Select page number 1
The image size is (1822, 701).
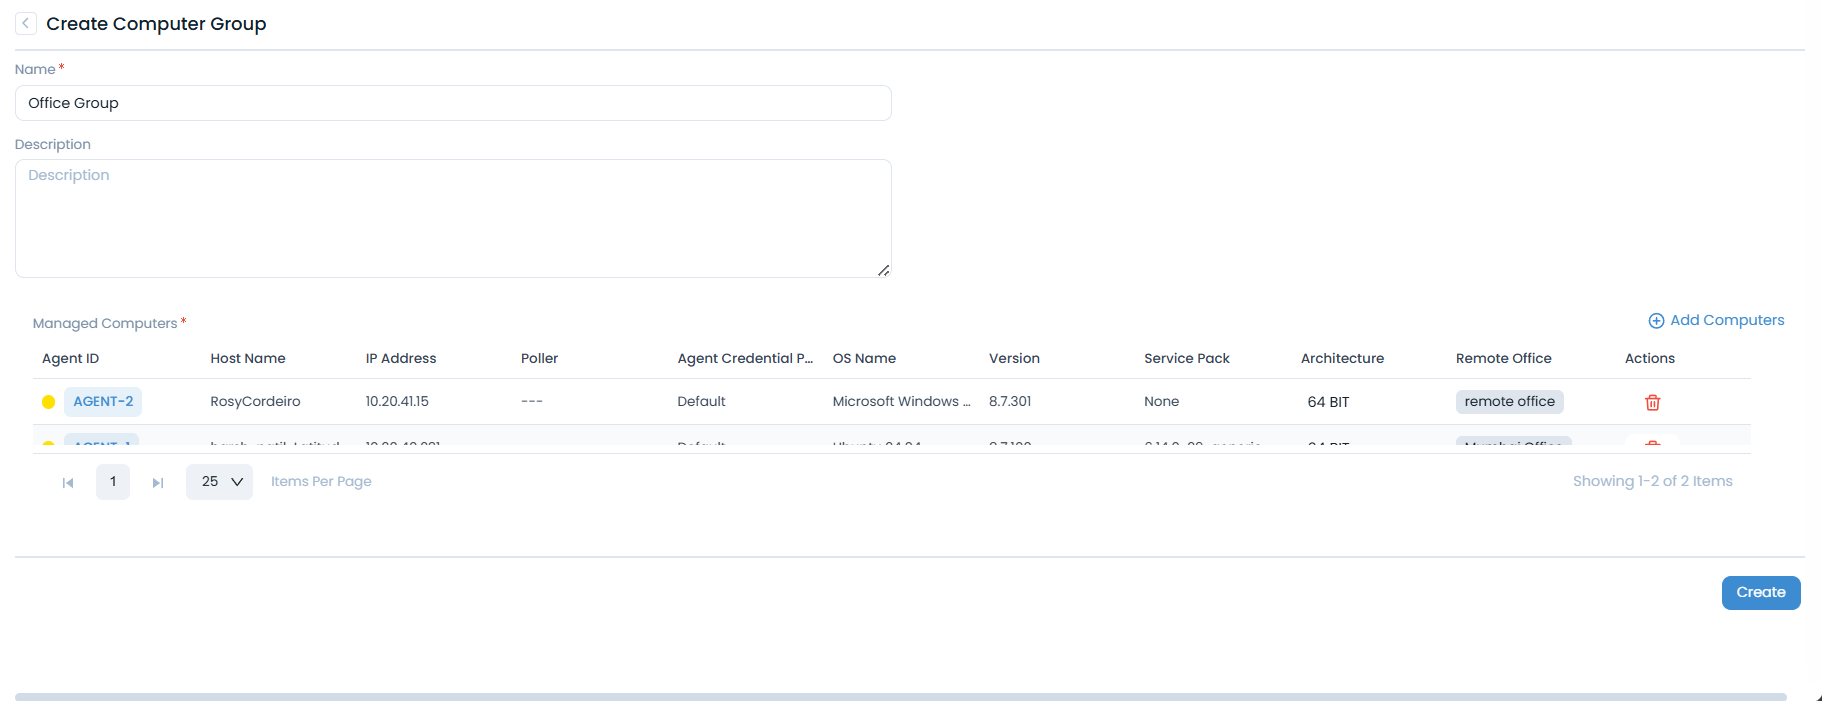113,481
